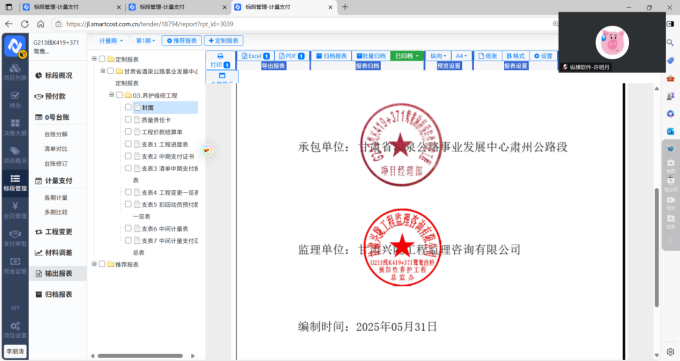Viewport: 680px width, 361px height.
Task: Click browser home icon
Action: (40, 24)
